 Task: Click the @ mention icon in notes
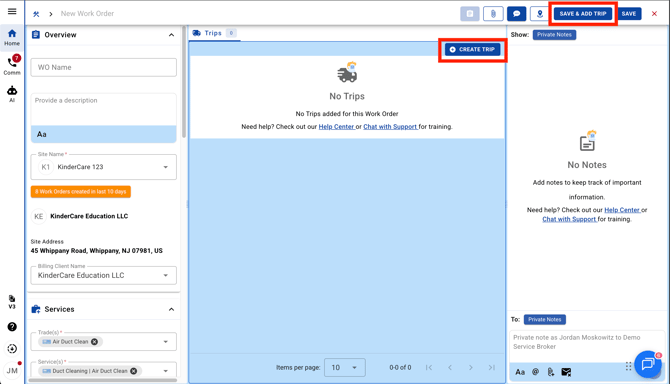click(535, 372)
